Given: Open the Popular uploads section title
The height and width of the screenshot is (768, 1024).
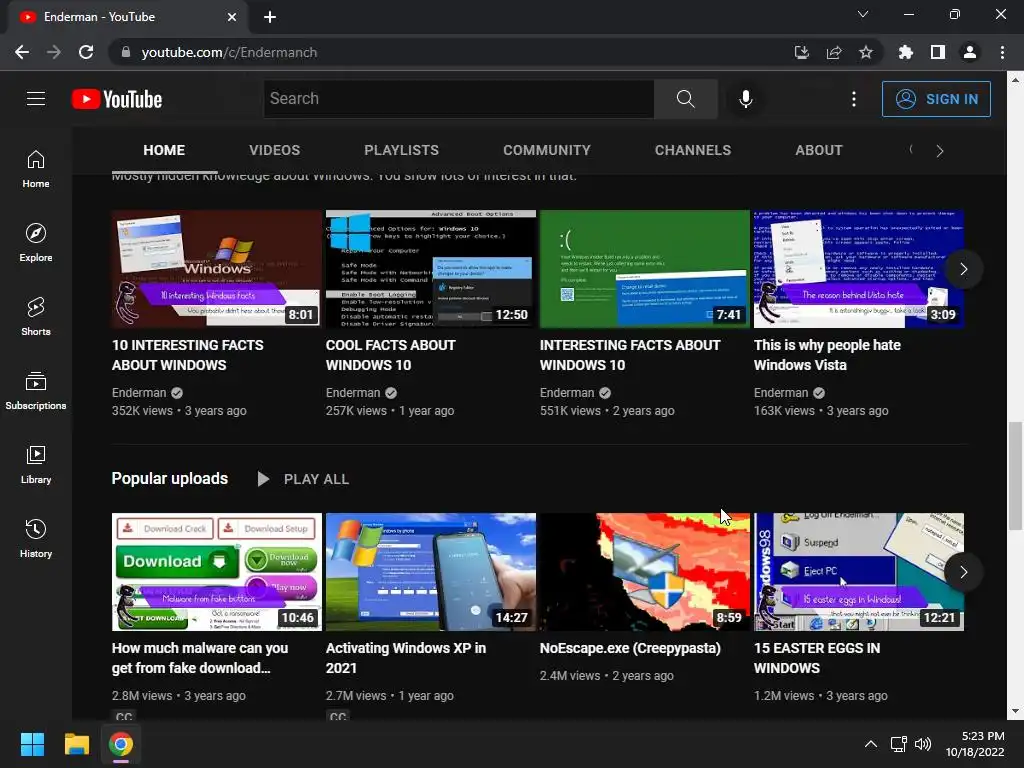Looking at the screenshot, I should pos(170,479).
